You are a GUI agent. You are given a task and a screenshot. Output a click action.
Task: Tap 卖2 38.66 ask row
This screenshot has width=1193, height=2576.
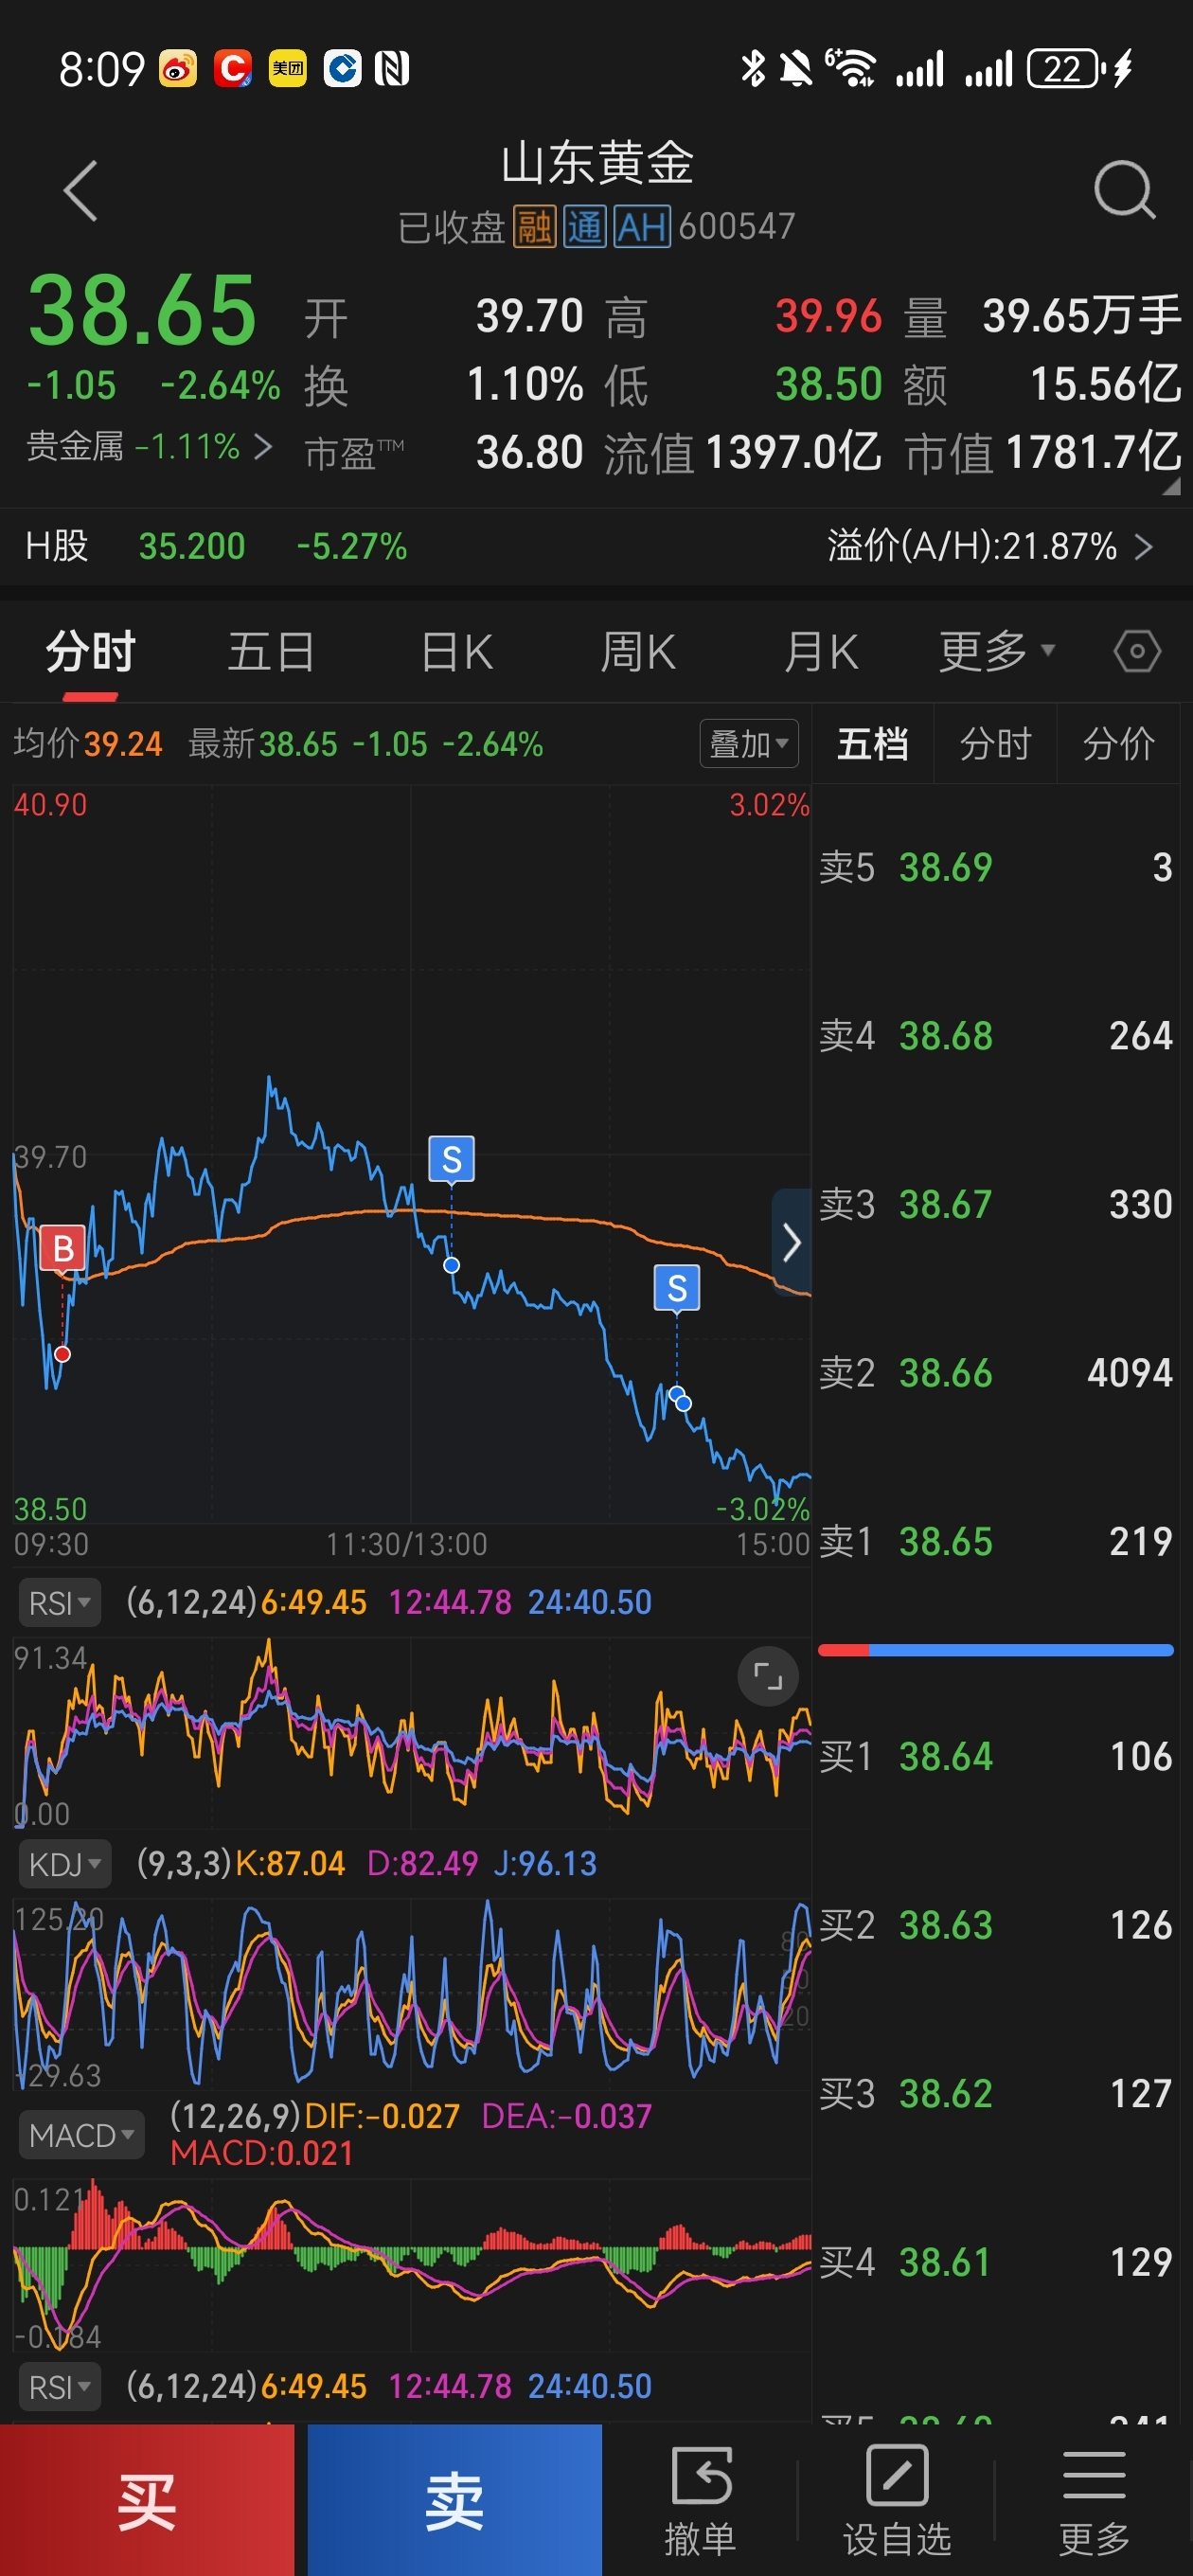click(996, 1373)
